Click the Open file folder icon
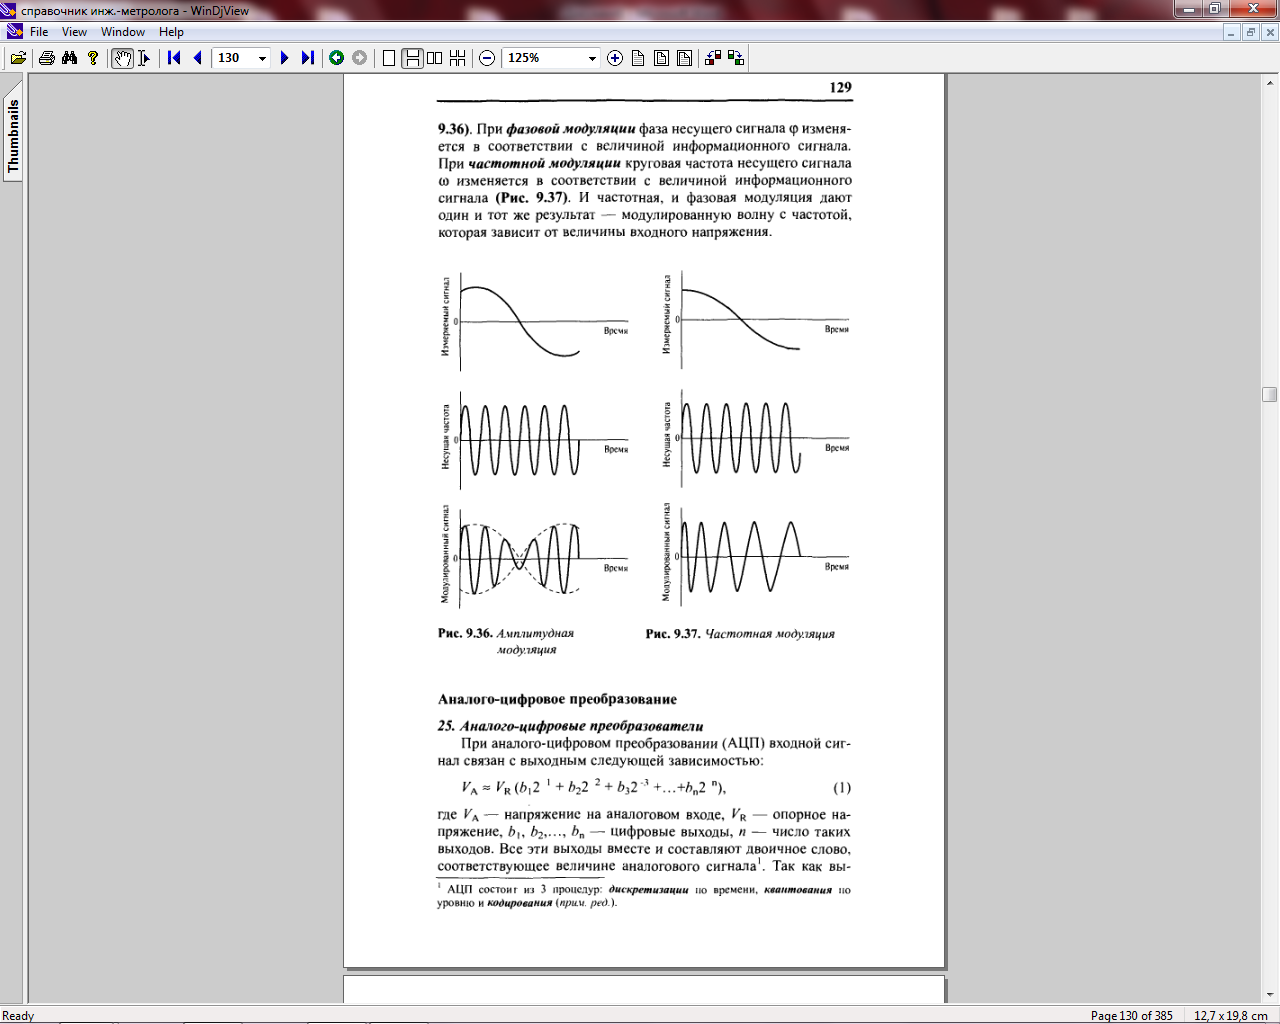Screen dimensions: 1280x1024 pos(18,58)
